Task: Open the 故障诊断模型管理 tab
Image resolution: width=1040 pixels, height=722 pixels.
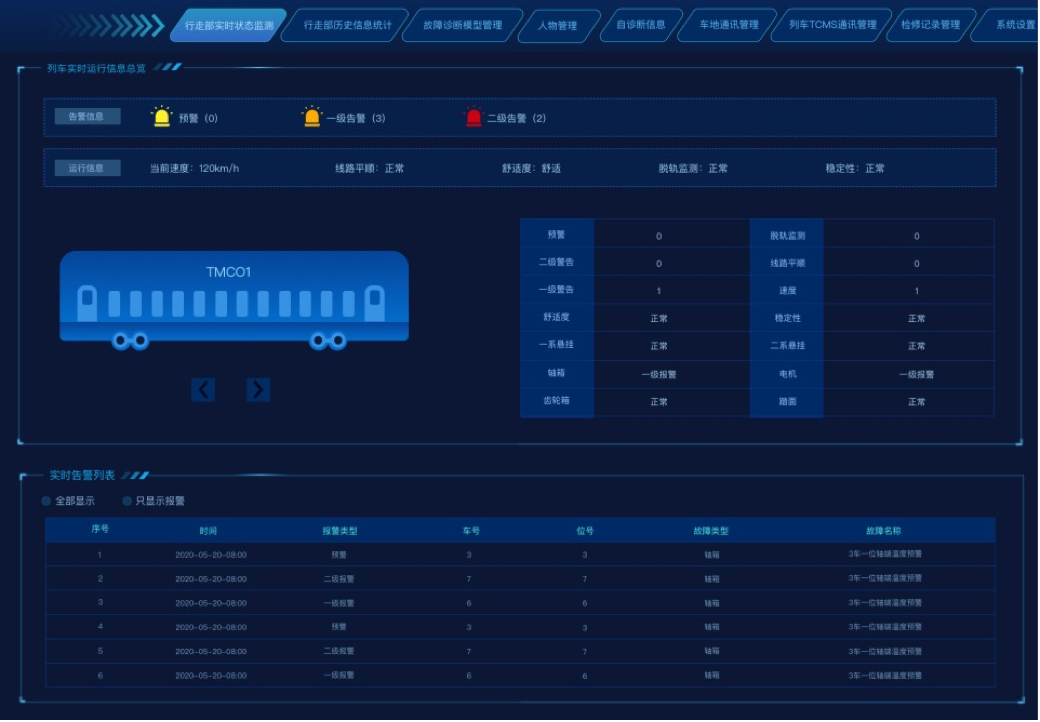Action: pyautogui.click(x=462, y=25)
